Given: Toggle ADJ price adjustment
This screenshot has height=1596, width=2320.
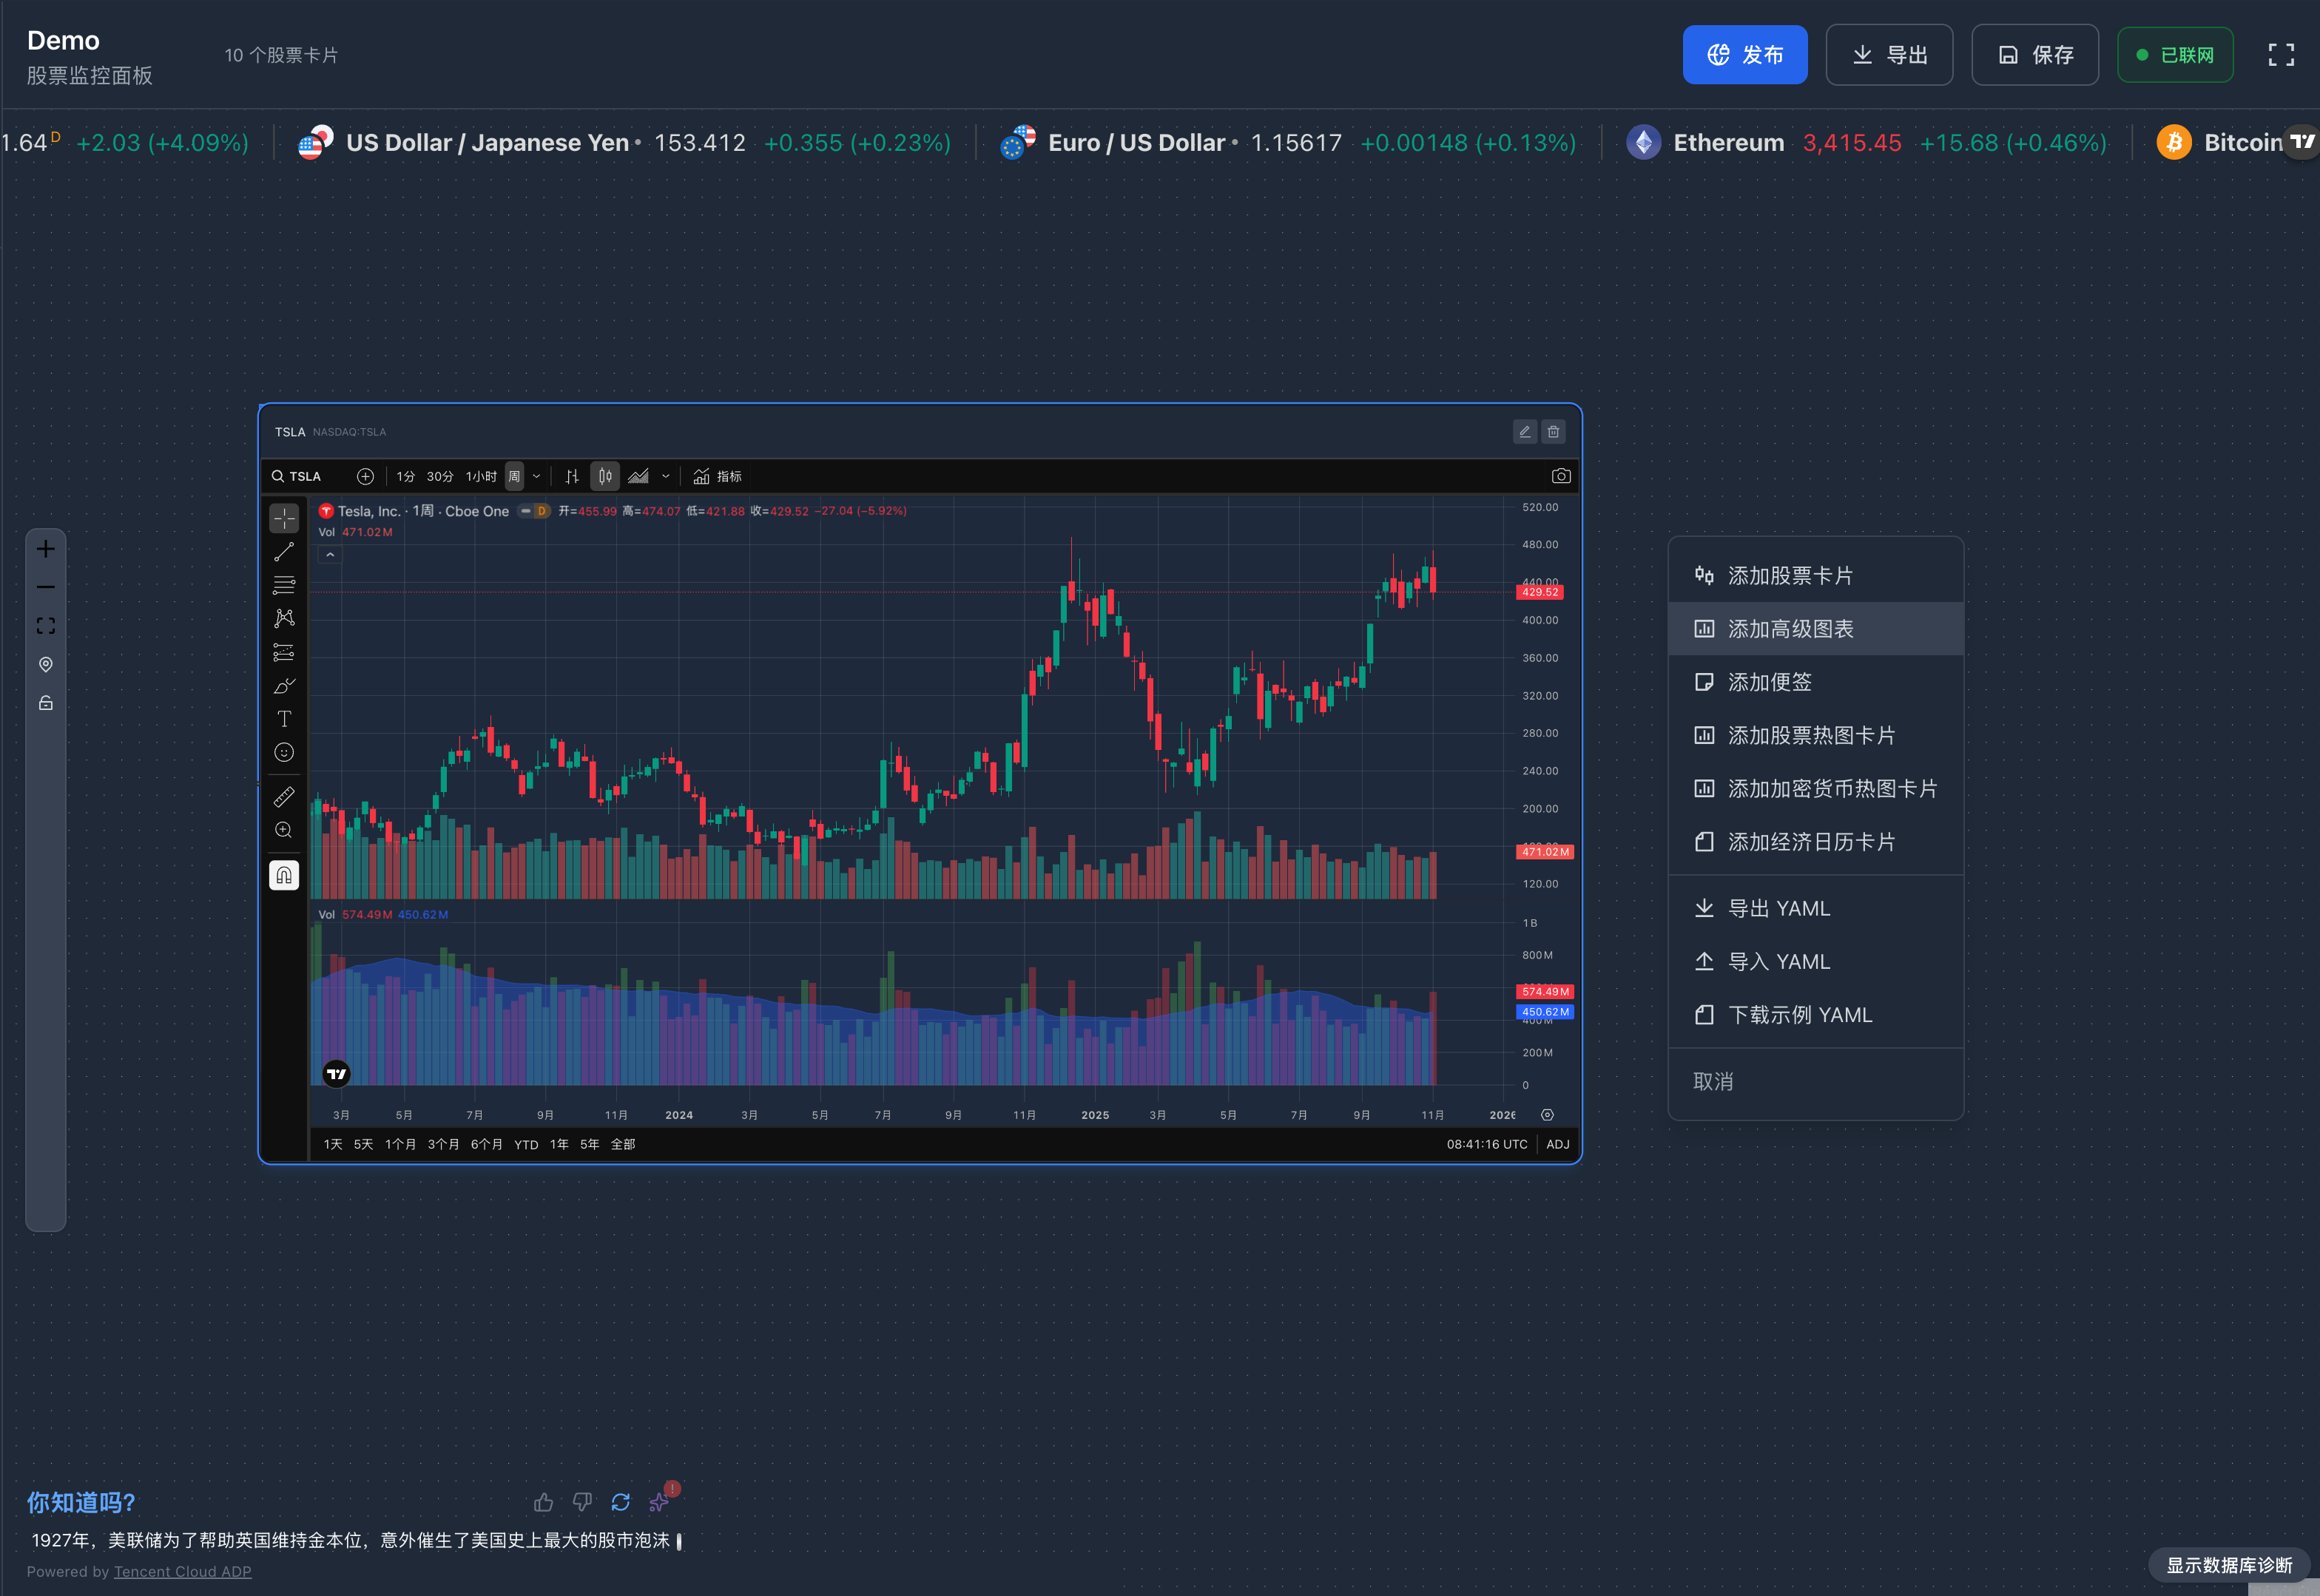Looking at the screenshot, I should pyautogui.click(x=1557, y=1144).
